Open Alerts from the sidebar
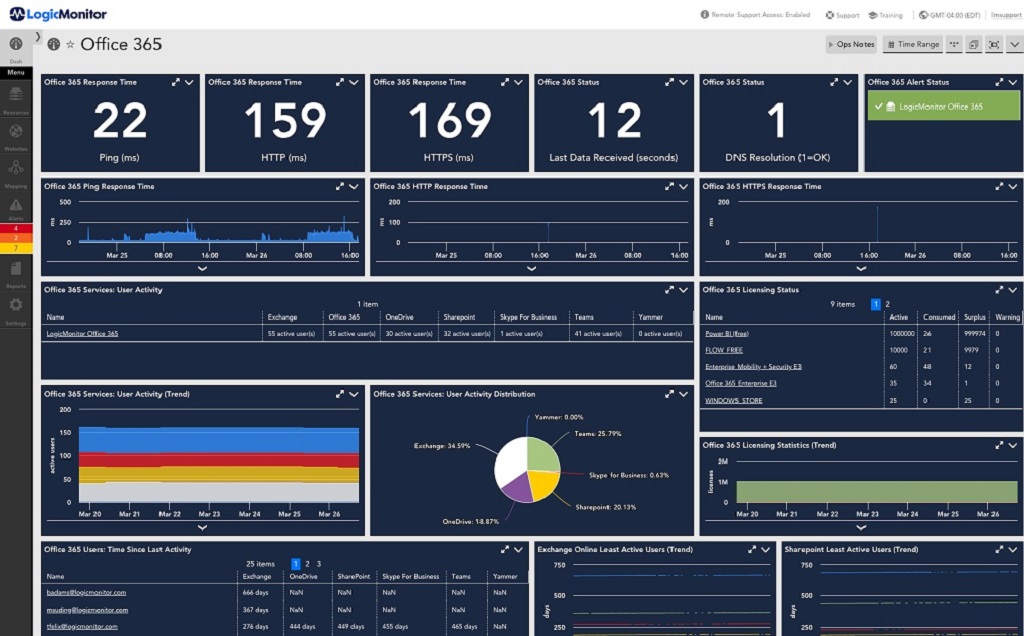This screenshot has width=1024, height=636. coord(16,210)
